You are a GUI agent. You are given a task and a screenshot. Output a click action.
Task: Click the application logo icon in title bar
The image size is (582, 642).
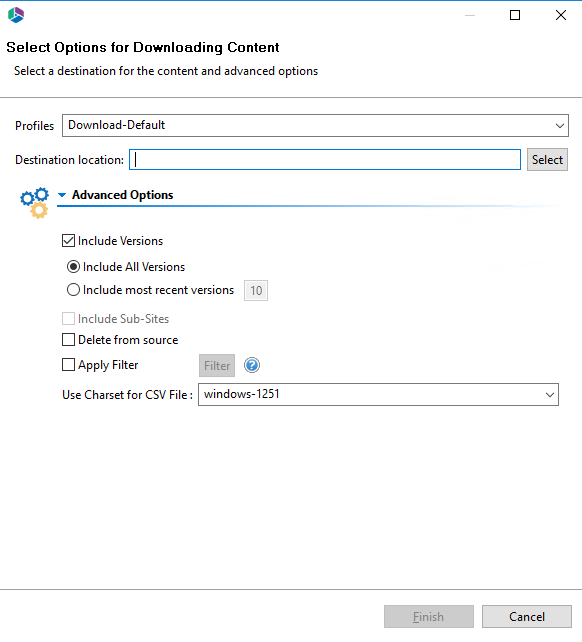(x=16, y=15)
